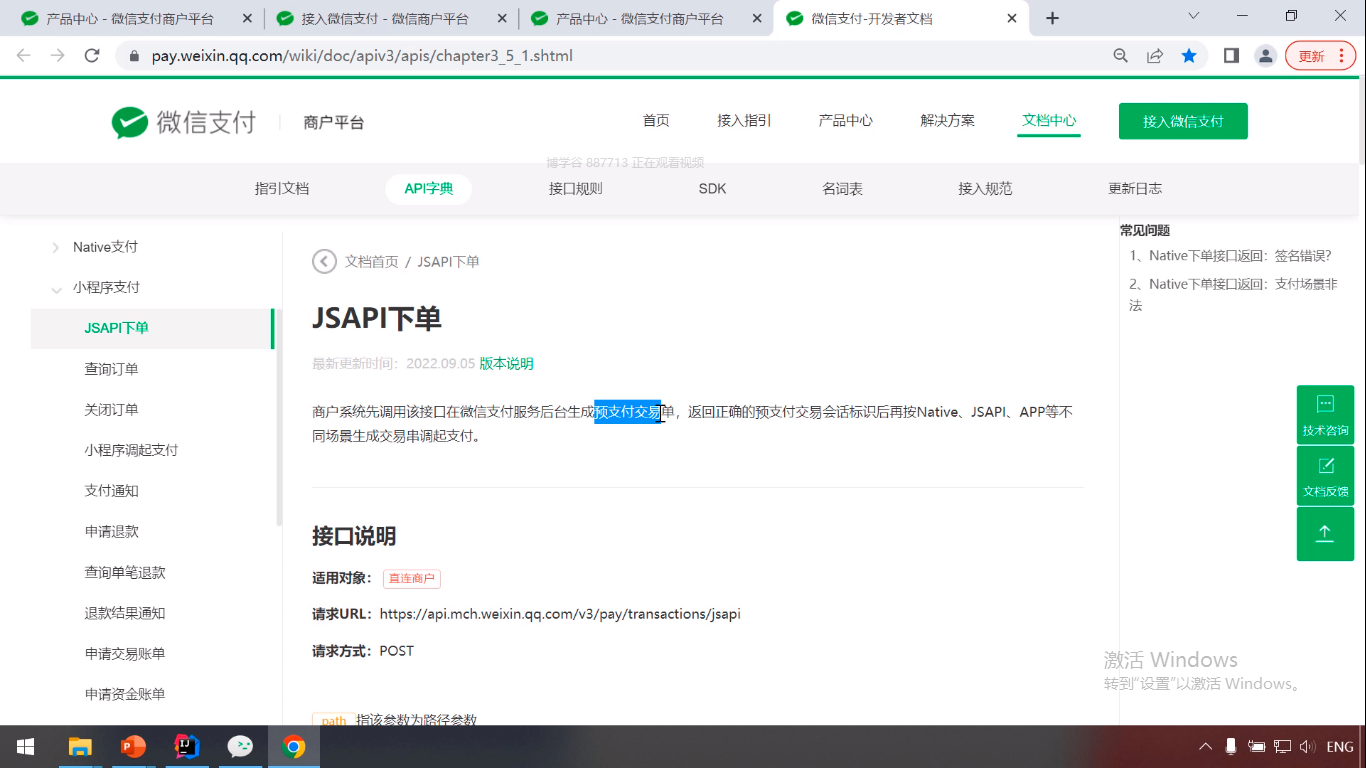Open the Windows Start menu
Screen dimensions: 1366x768
(x=25, y=746)
